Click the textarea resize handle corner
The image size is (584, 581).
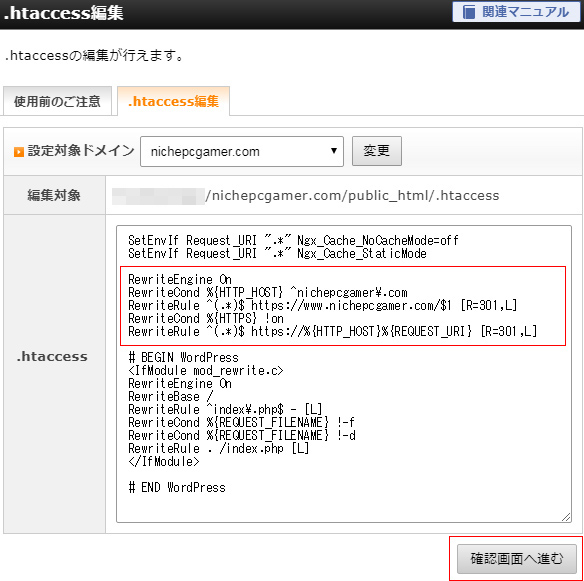click(566, 517)
